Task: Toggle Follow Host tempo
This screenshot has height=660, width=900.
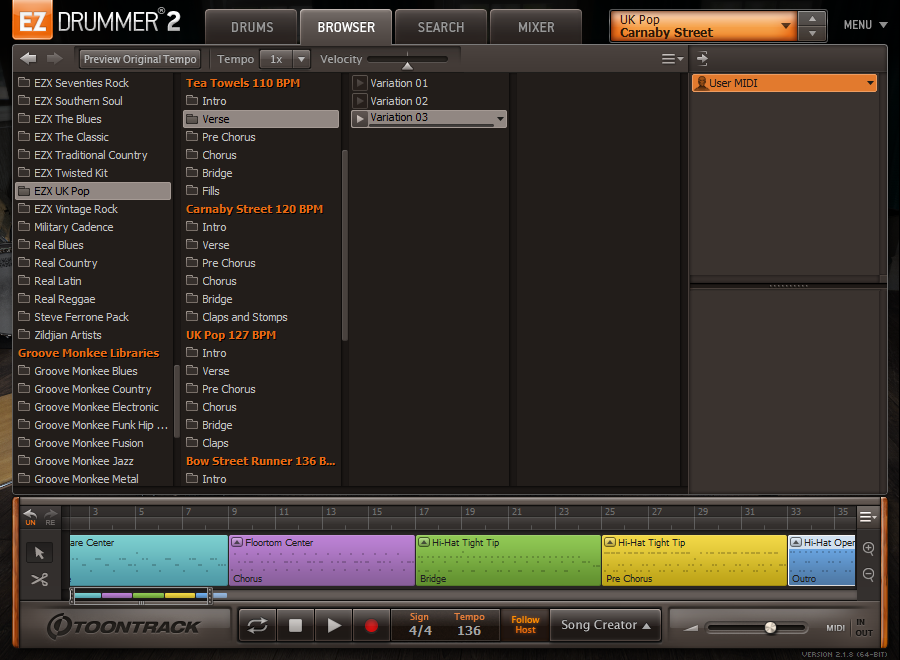Action: [525, 625]
